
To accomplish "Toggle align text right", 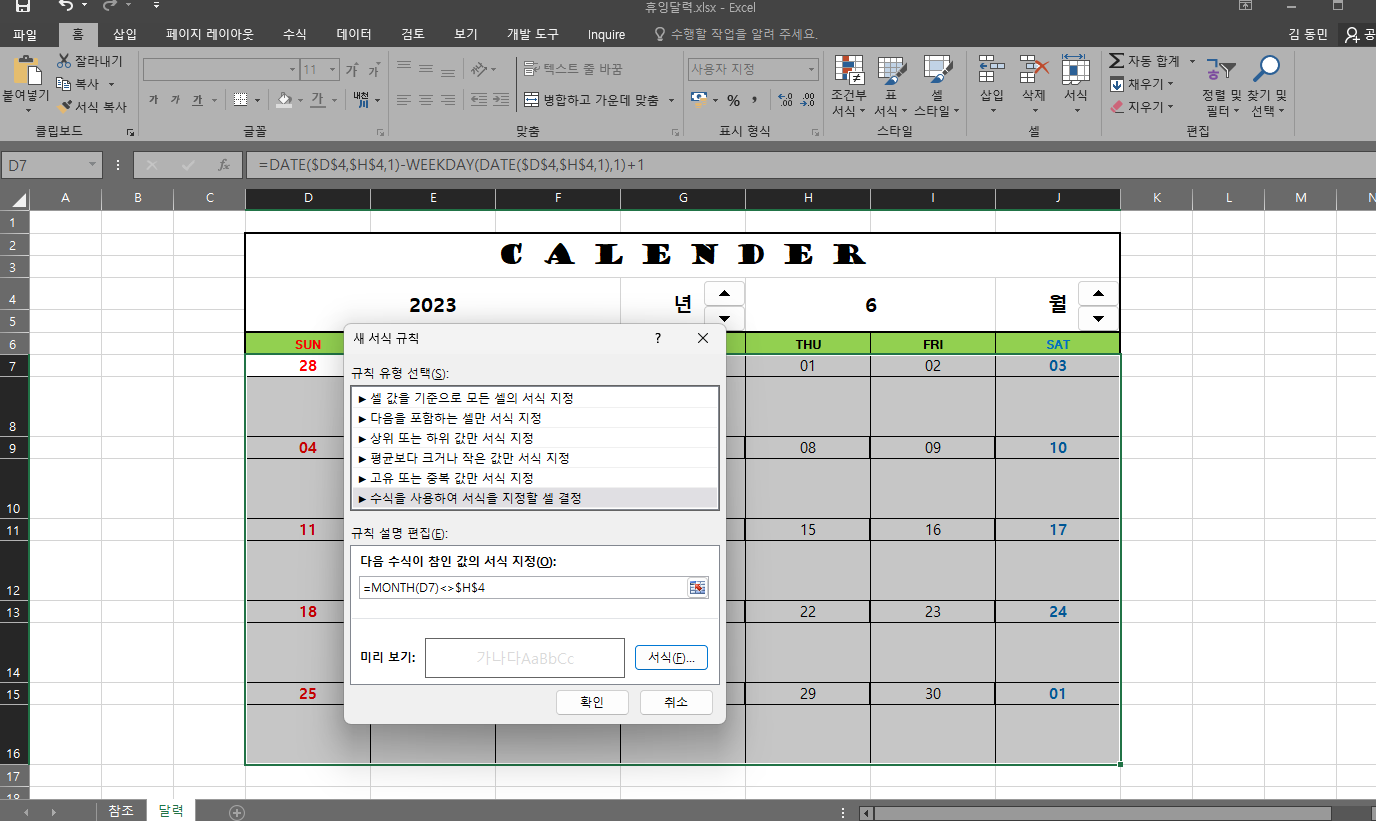I will tap(449, 100).
